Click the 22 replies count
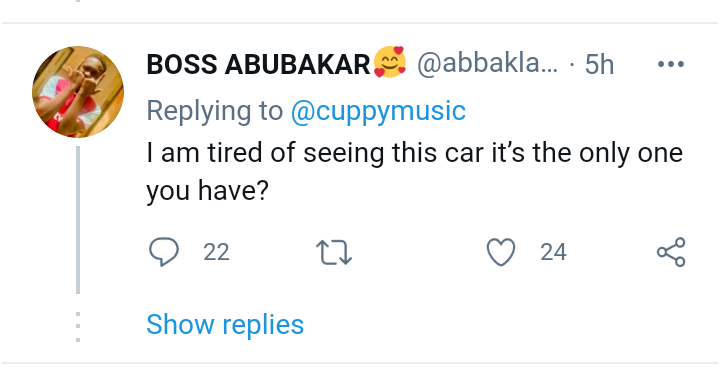This screenshot has height=374, width=720. 216,252
